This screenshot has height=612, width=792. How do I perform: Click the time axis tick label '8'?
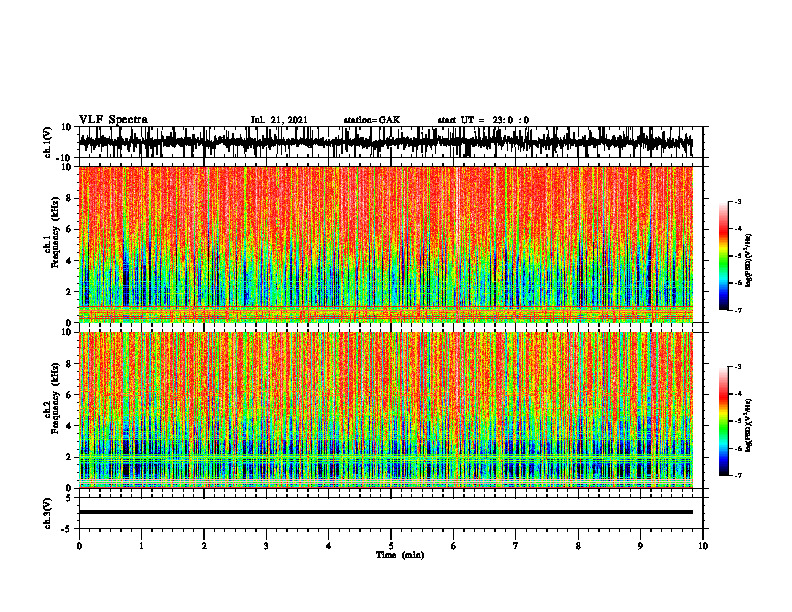(x=578, y=546)
